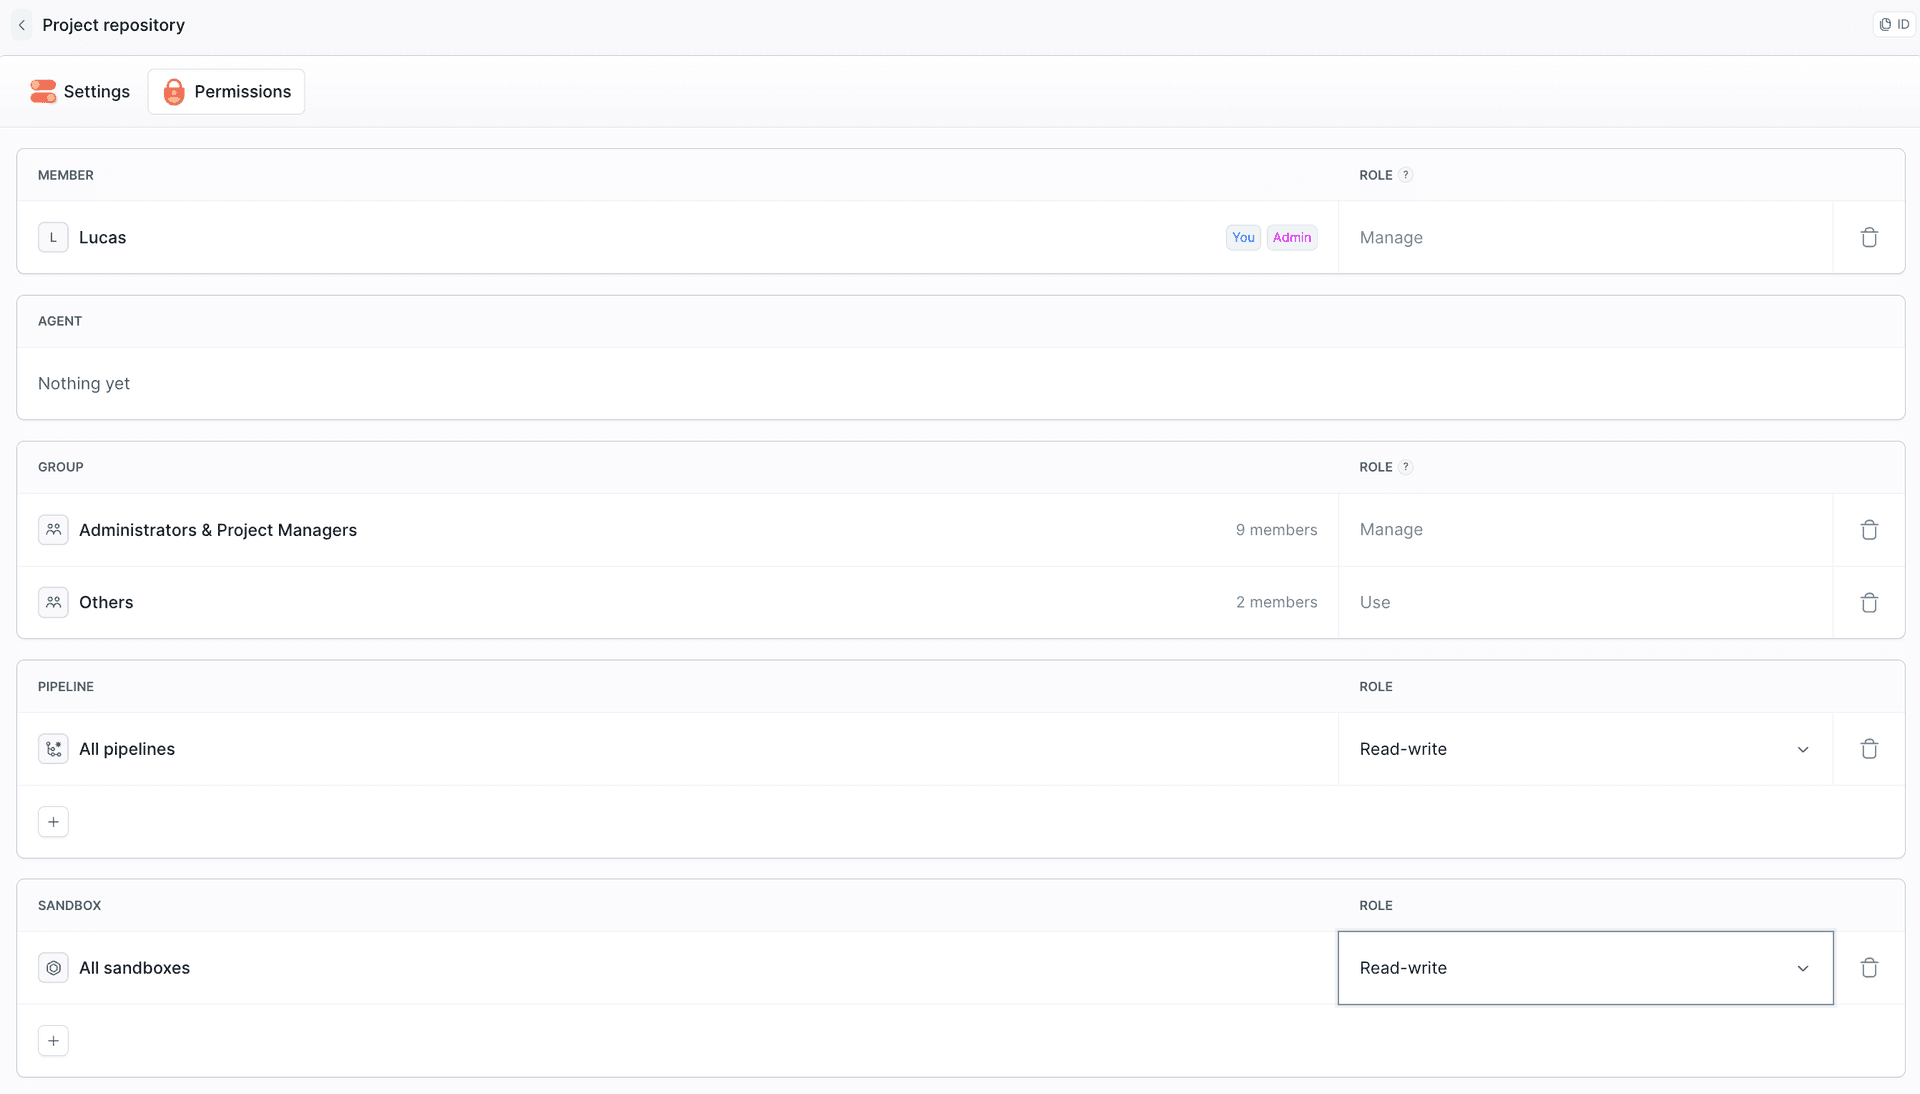Open the All sandboxes role dropdown
This screenshot has height=1094, width=1920.
[1585, 968]
